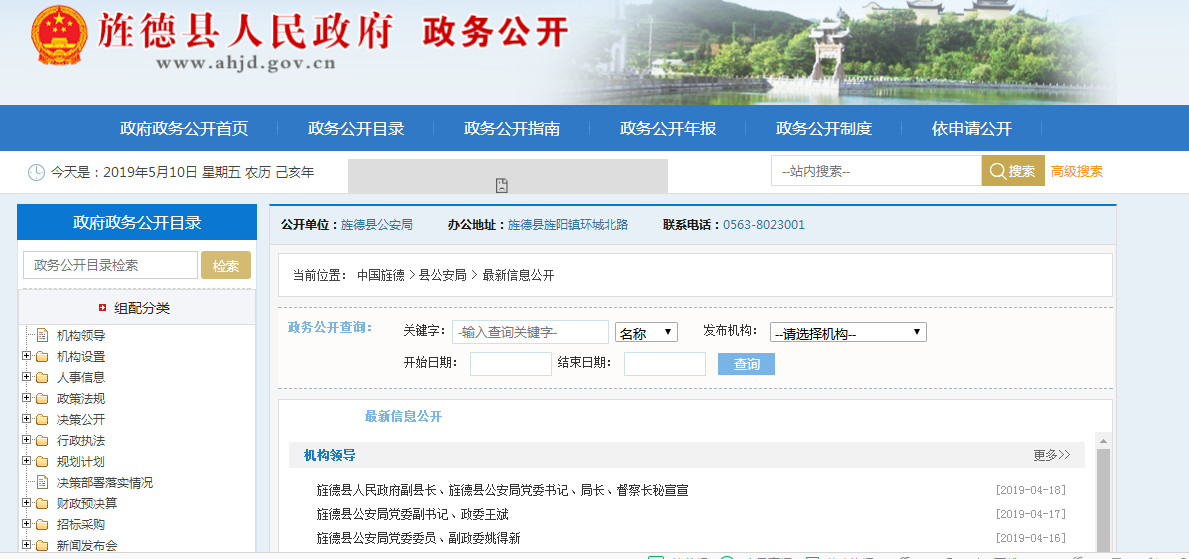Screen dimensions: 1189x559
Task: Click the folder icon next to 招标采购
Action: pos(42,525)
